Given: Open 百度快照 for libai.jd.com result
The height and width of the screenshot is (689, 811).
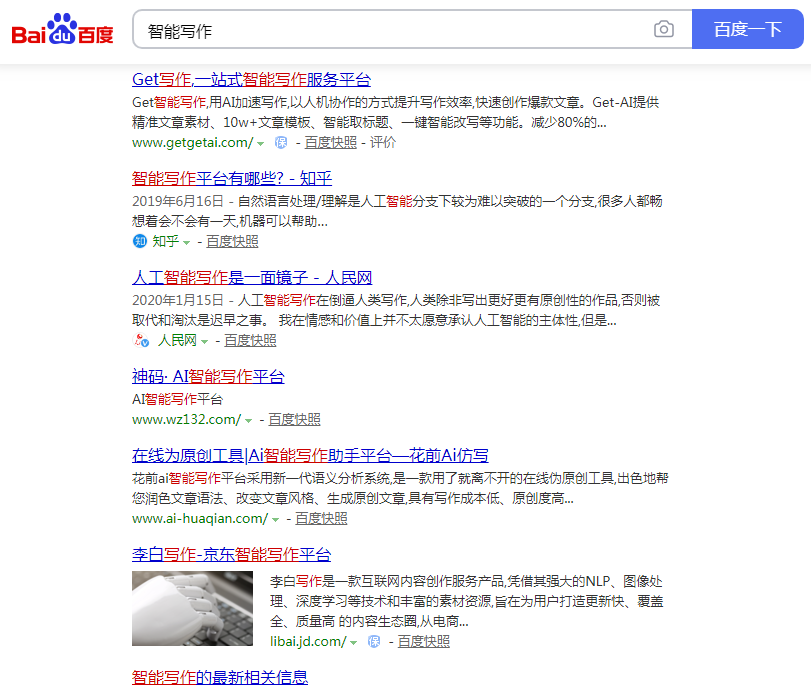Looking at the screenshot, I should 424,641.
